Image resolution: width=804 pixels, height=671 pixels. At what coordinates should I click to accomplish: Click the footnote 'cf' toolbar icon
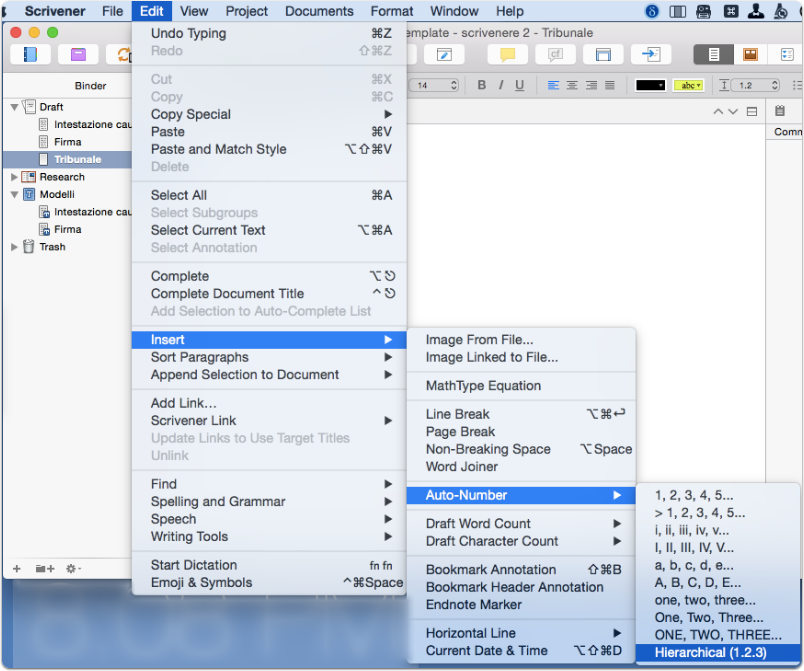tap(555, 54)
